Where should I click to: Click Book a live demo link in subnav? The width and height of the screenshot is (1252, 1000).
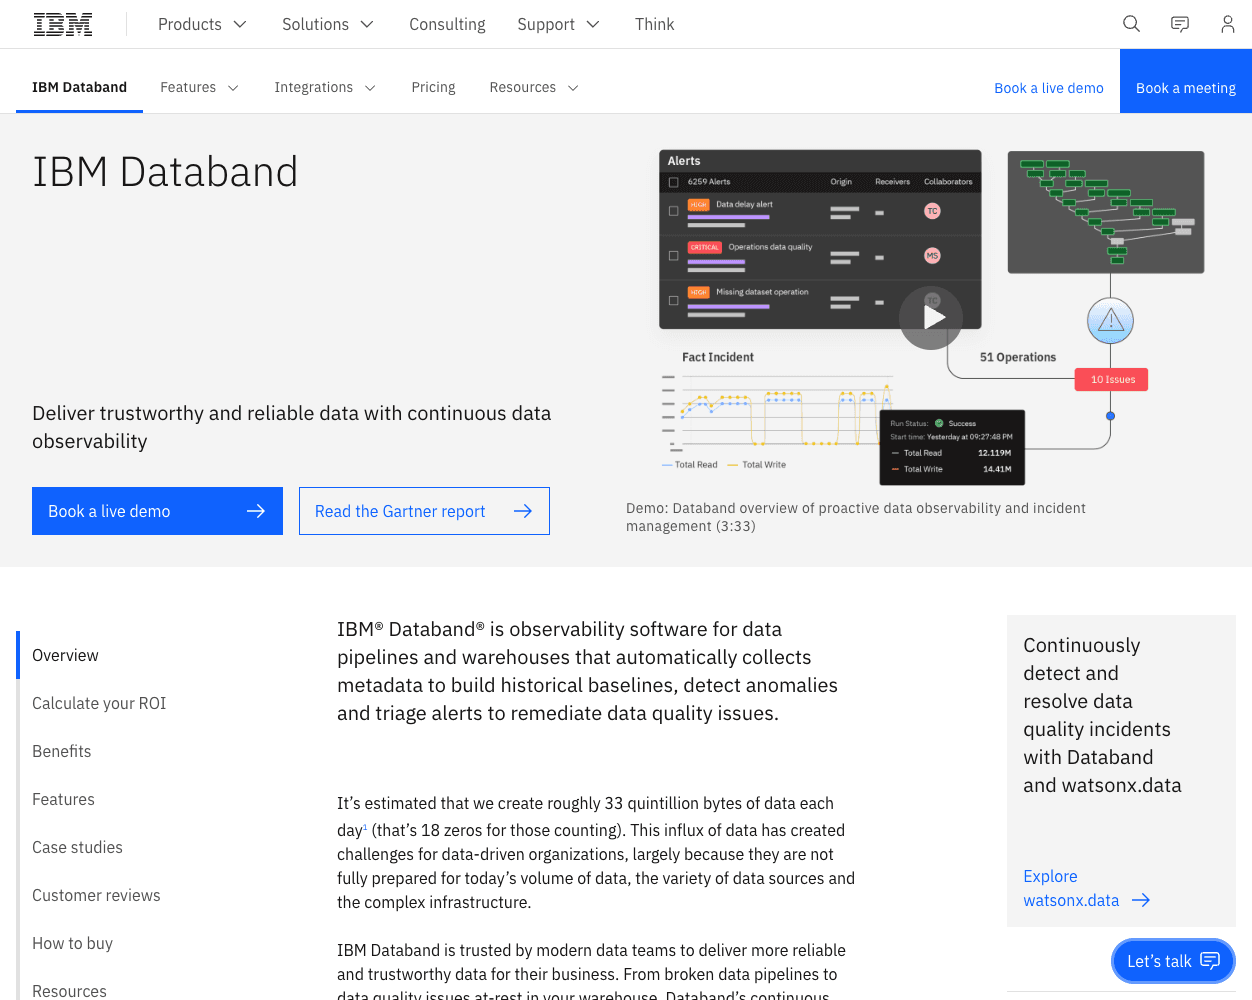click(x=1049, y=88)
